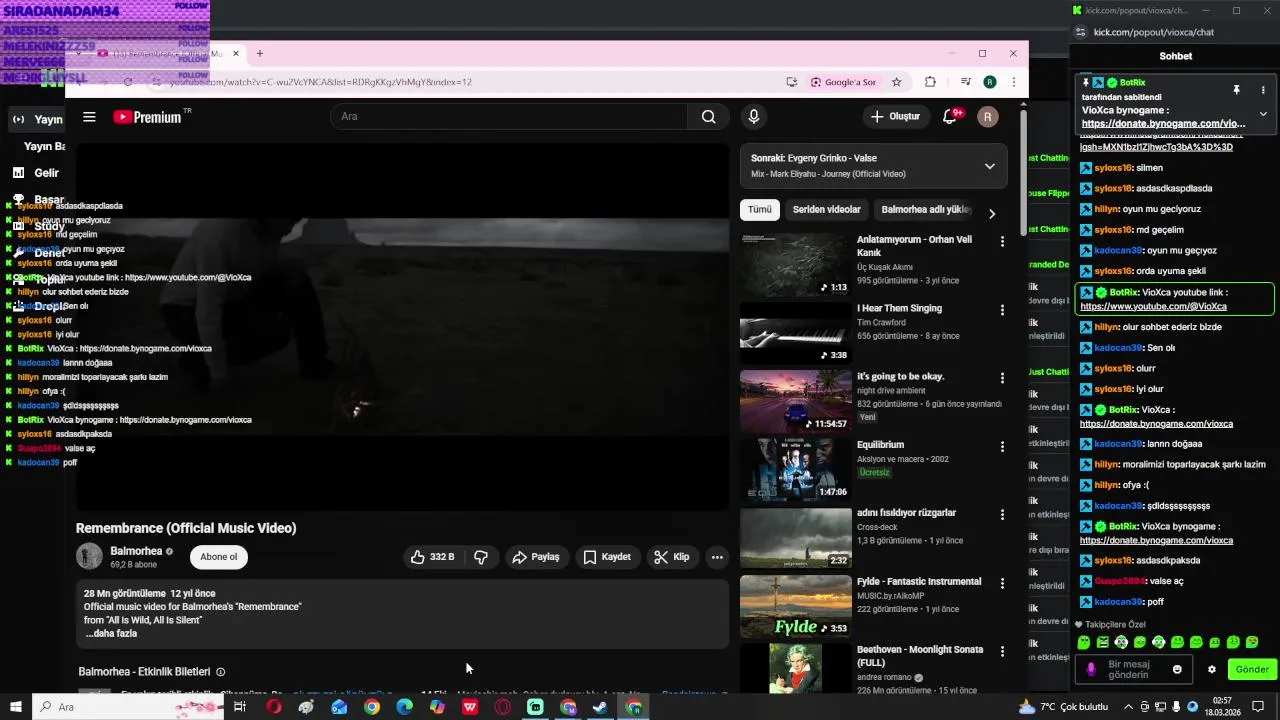Open the YouTube hamburger guide menu
The width and height of the screenshot is (1280, 720).
coord(89,117)
